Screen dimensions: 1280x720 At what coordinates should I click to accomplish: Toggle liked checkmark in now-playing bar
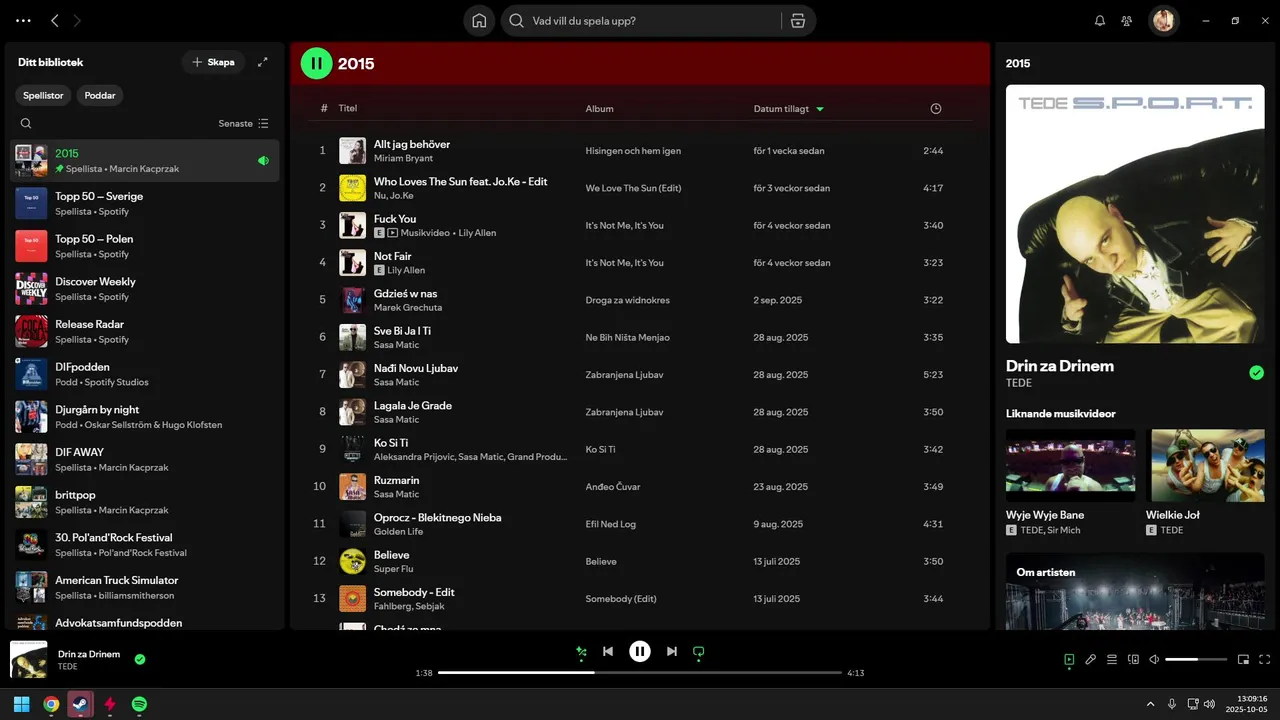click(140, 659)
